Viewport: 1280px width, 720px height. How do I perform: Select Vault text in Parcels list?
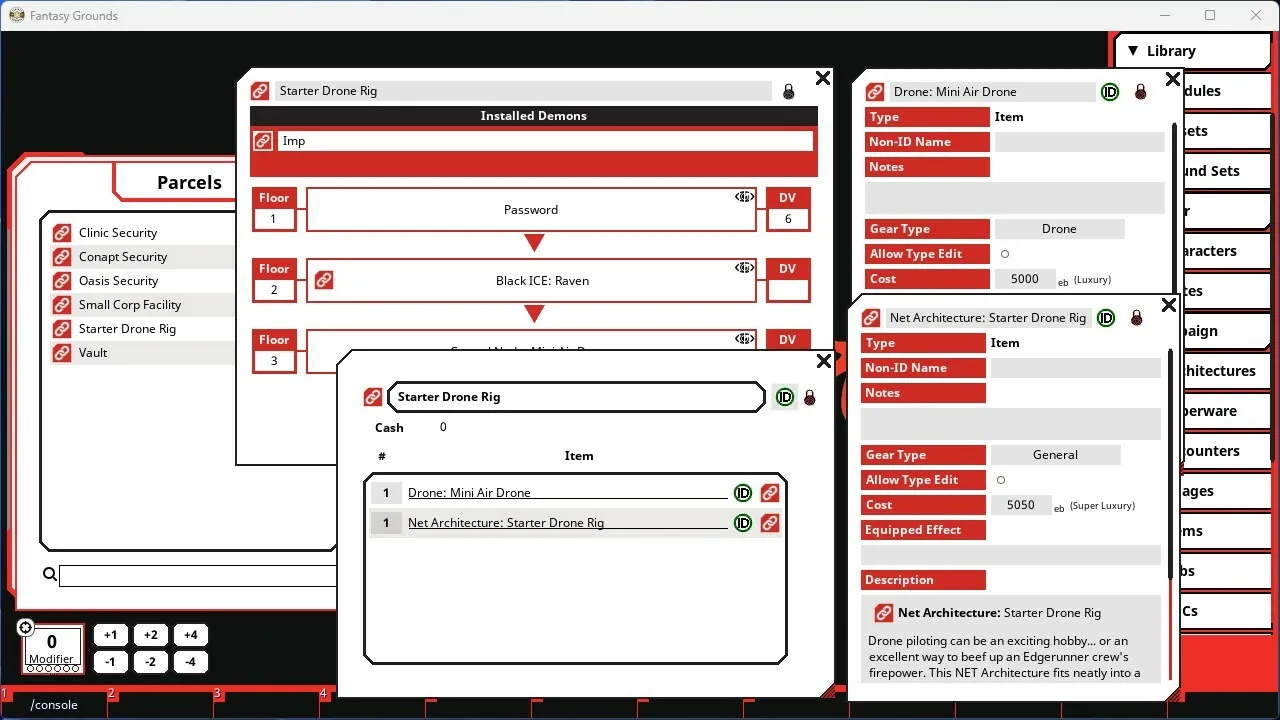pyautogui.click(x=93, y=353)
